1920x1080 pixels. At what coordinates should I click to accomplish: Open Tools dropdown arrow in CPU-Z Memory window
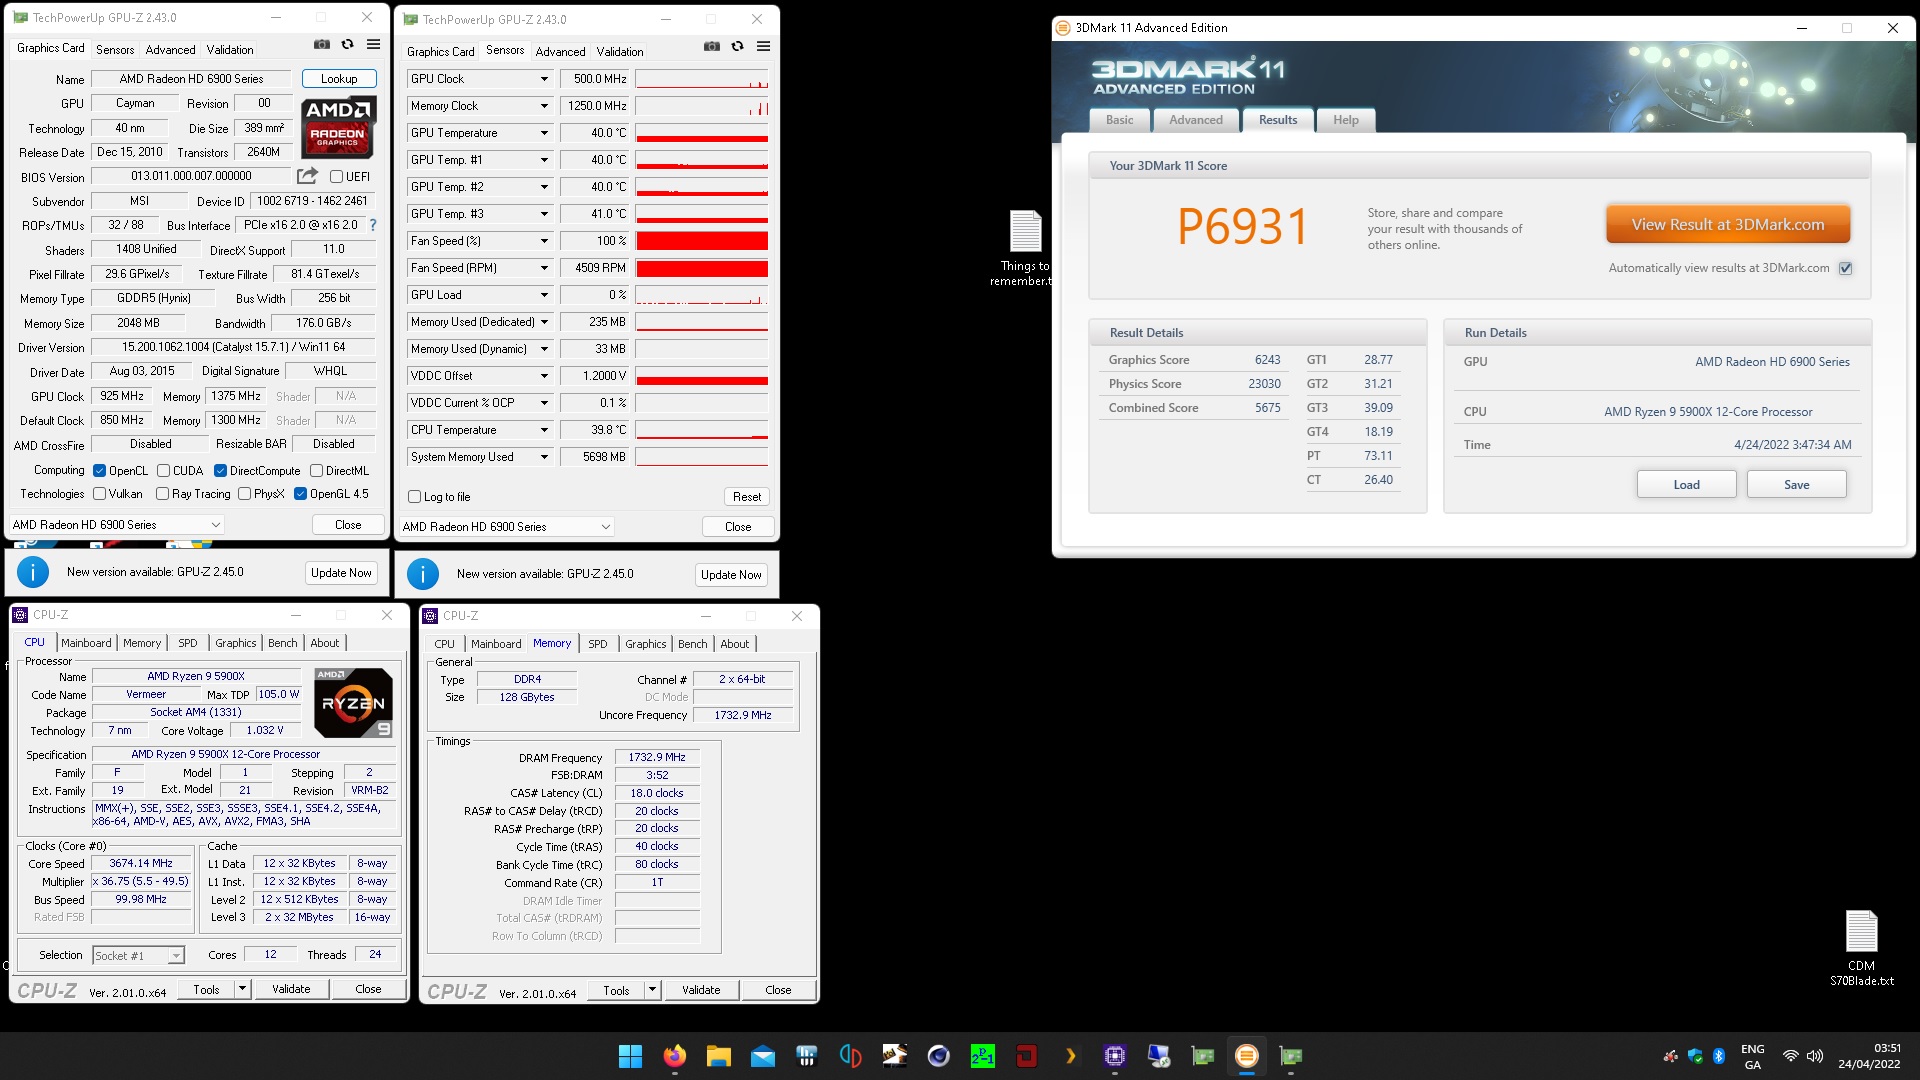pyautogui.click(x=652, y=990)
